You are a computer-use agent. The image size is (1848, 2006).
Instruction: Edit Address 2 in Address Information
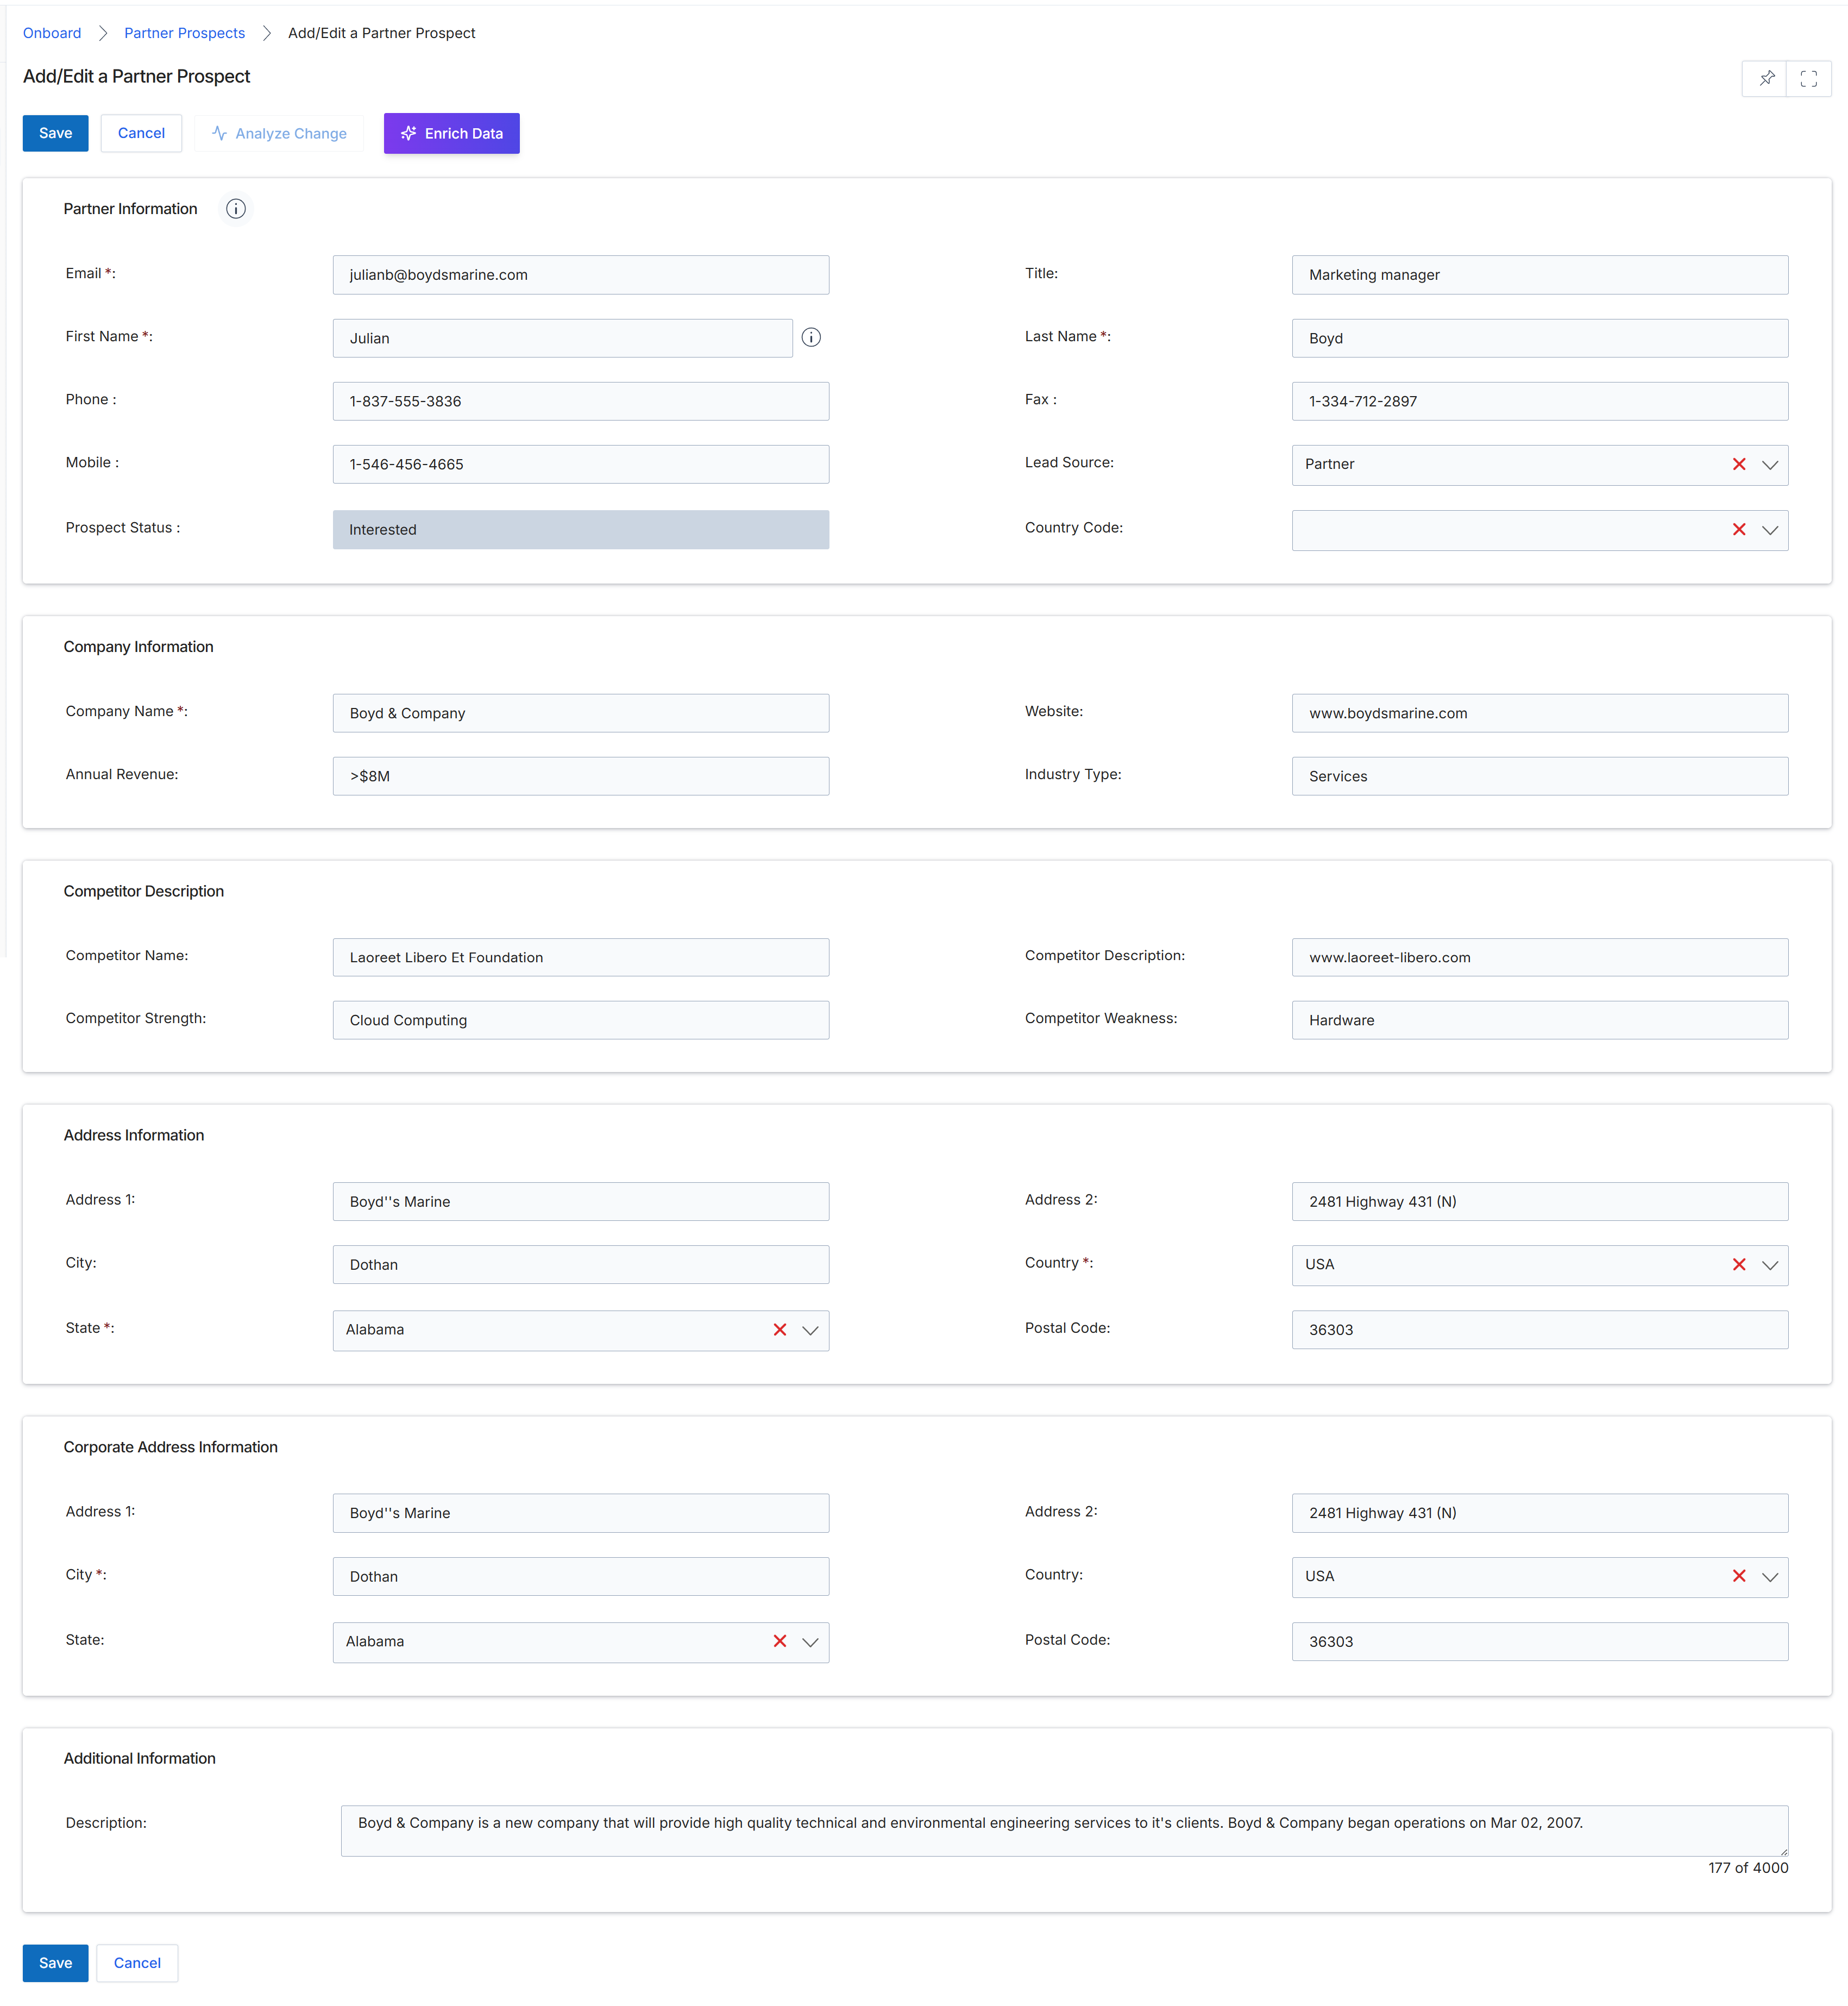[x=1540, y=1202]
